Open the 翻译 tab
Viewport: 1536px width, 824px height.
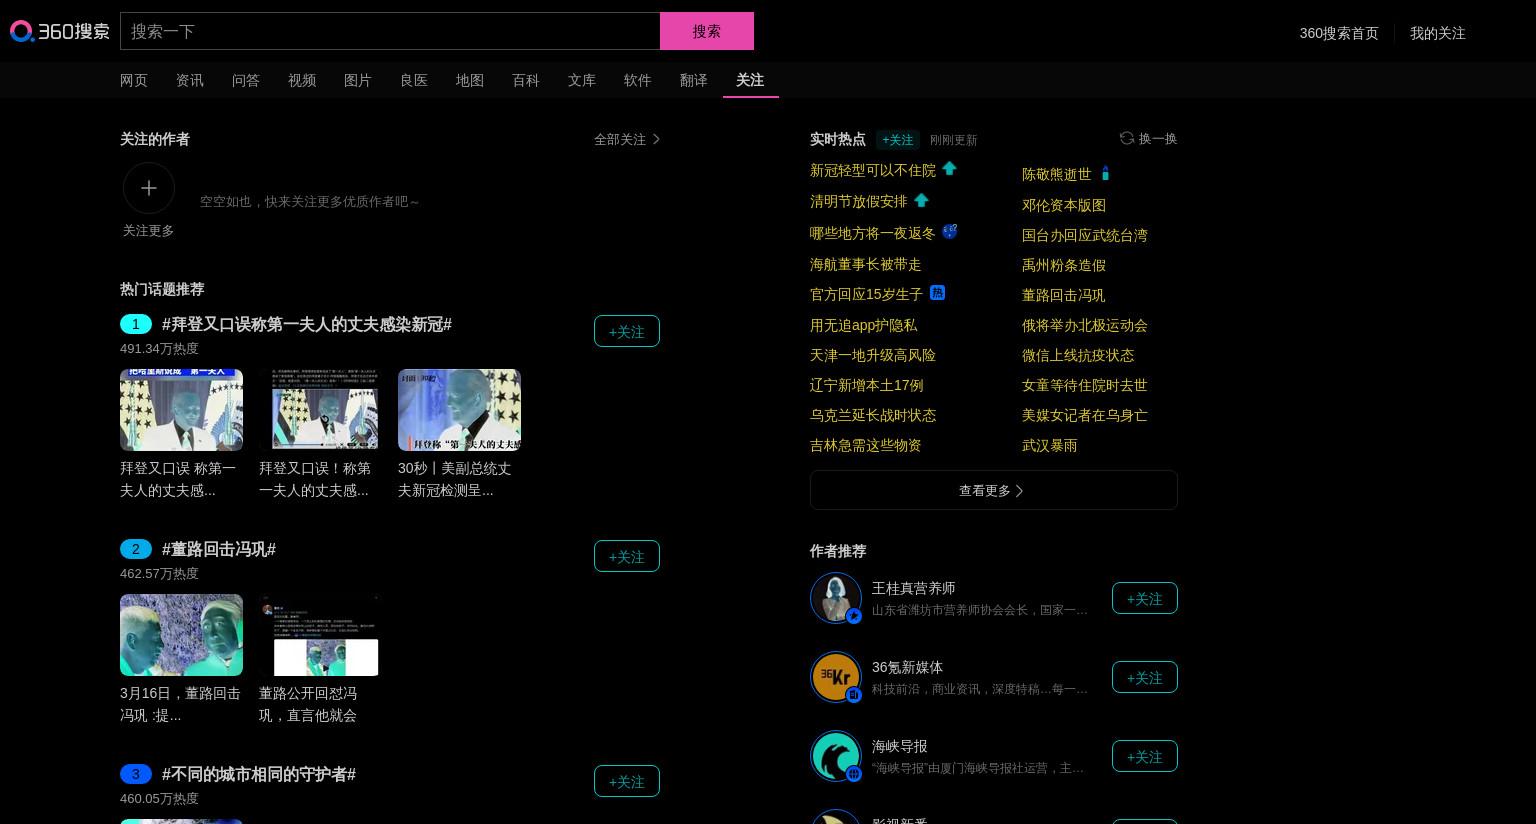[694, 80]
